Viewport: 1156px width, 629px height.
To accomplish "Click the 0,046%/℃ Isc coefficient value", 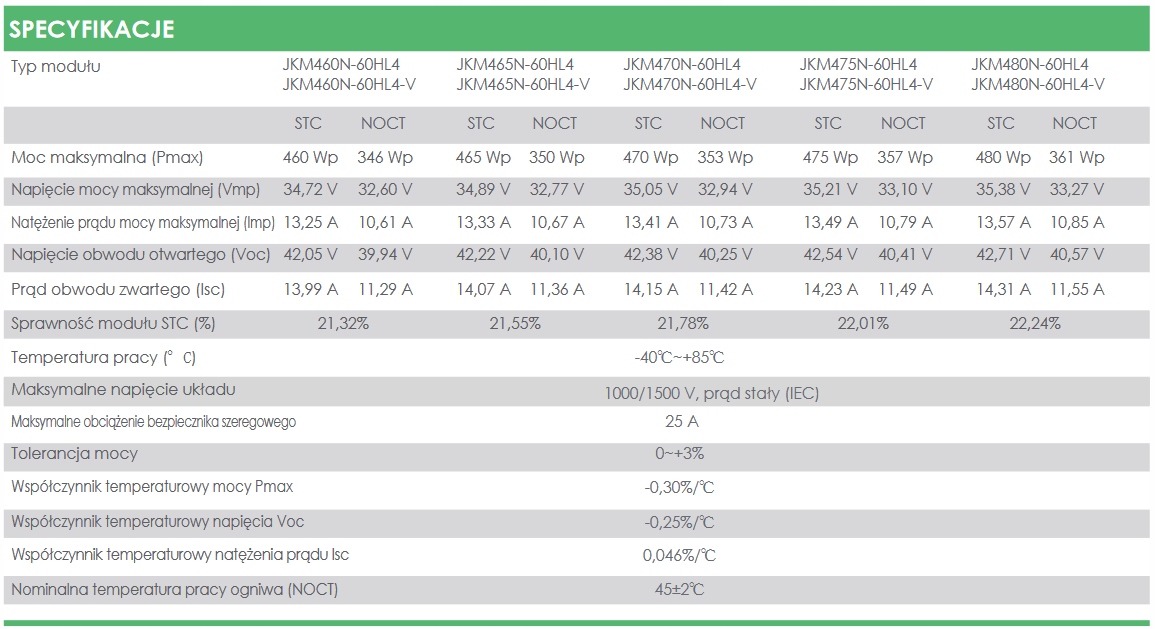I will point(679,555).
